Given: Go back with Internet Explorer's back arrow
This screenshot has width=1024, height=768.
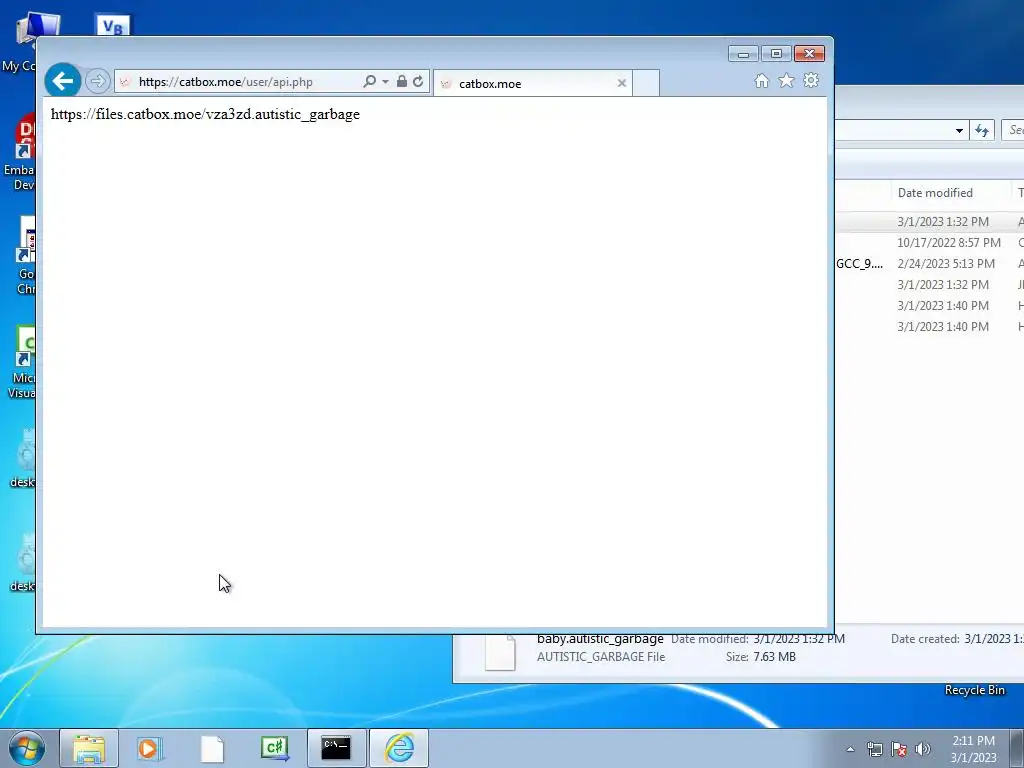Looking at the screenshot, I should coord(63,81).
